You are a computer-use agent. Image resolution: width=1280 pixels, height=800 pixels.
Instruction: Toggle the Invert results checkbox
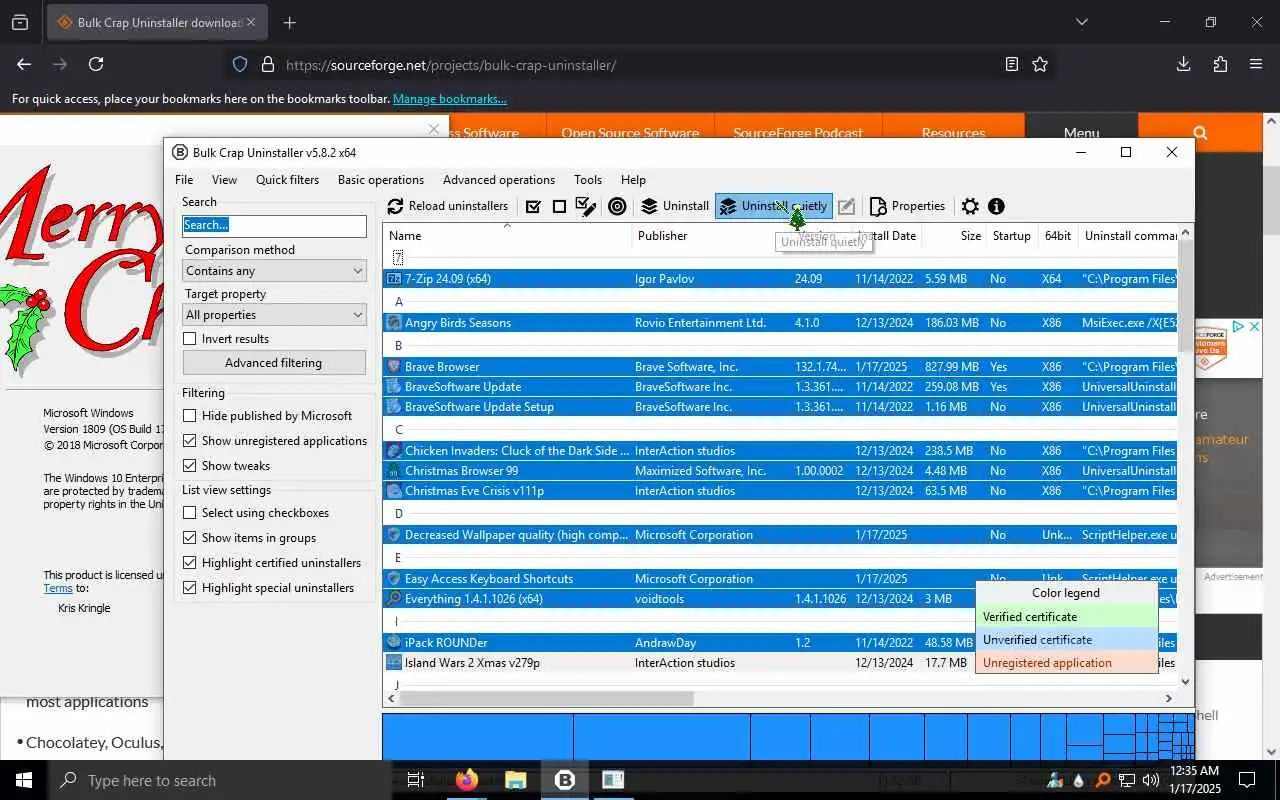[190, 339]
